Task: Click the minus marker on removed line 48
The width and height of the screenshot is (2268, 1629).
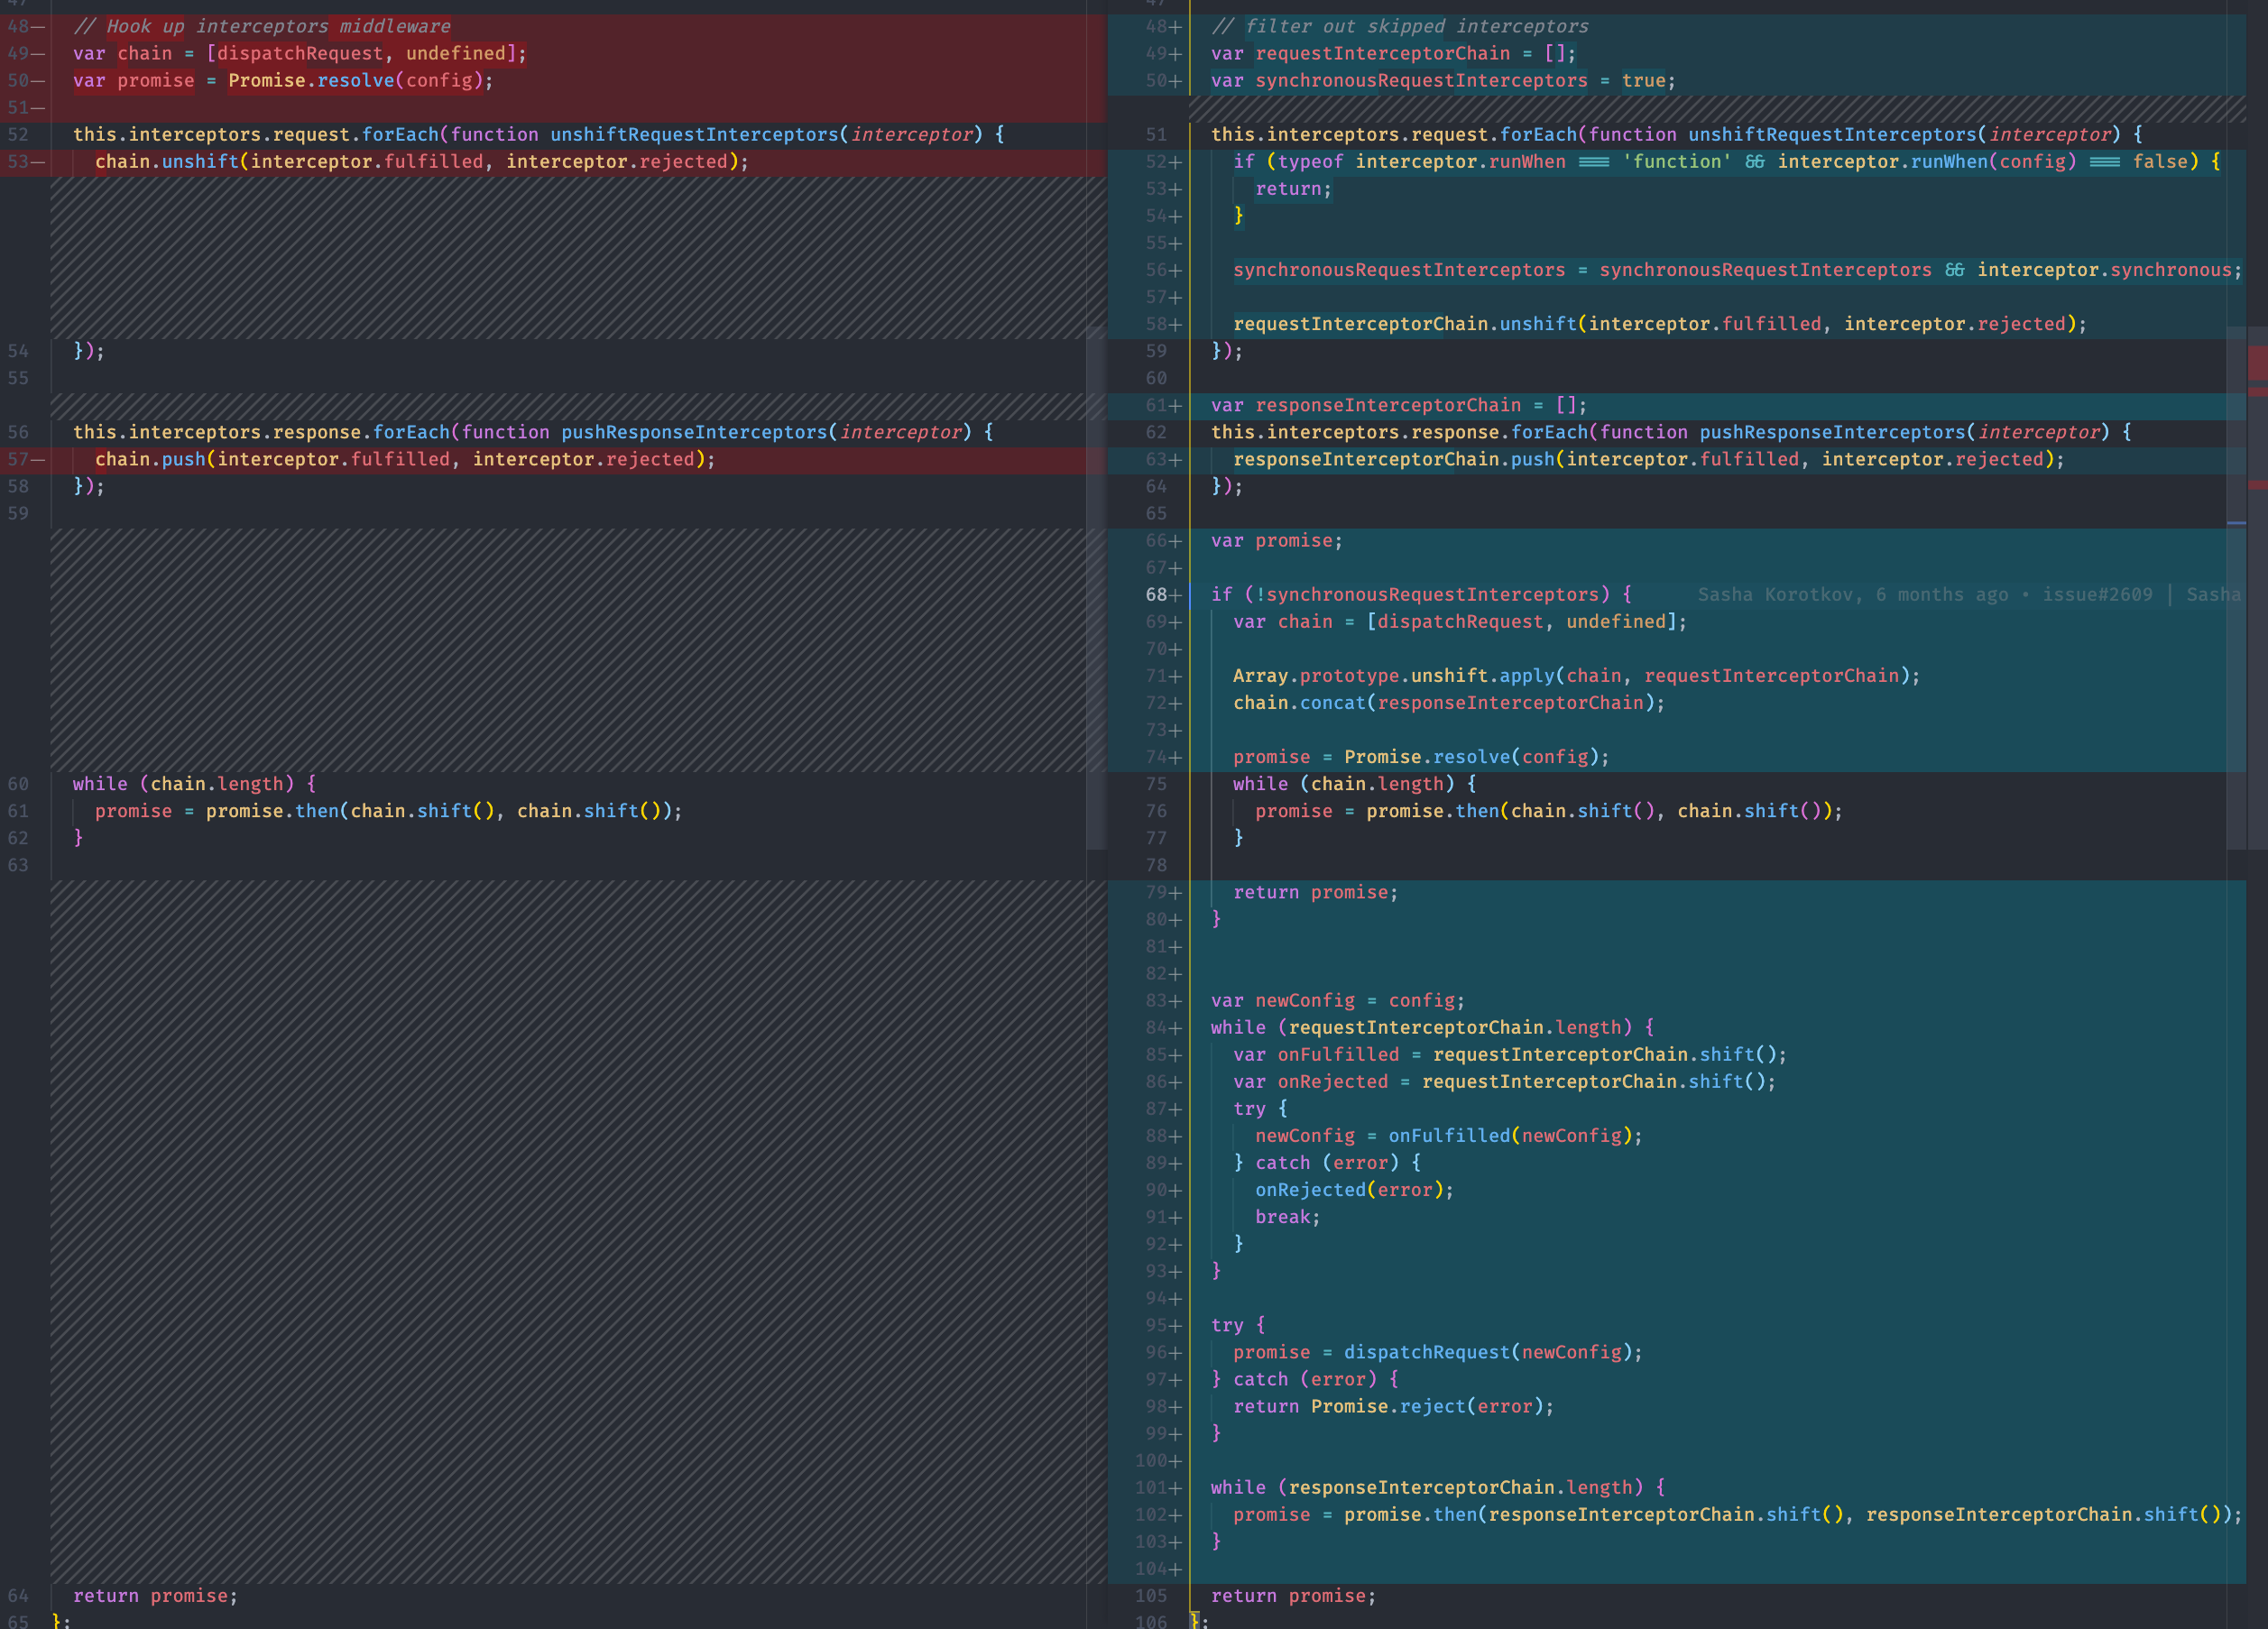Action: click(x=38, y=27)
